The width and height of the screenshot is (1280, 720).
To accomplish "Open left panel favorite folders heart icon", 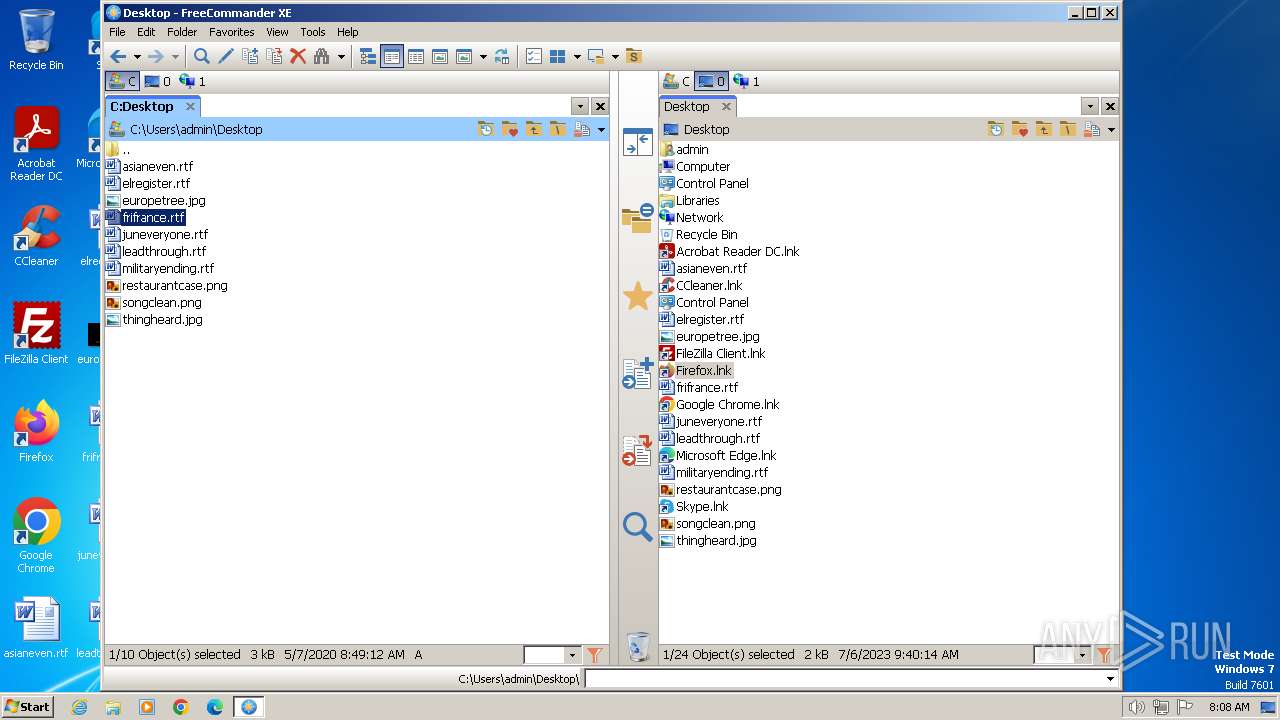I will tap(510, 129).
